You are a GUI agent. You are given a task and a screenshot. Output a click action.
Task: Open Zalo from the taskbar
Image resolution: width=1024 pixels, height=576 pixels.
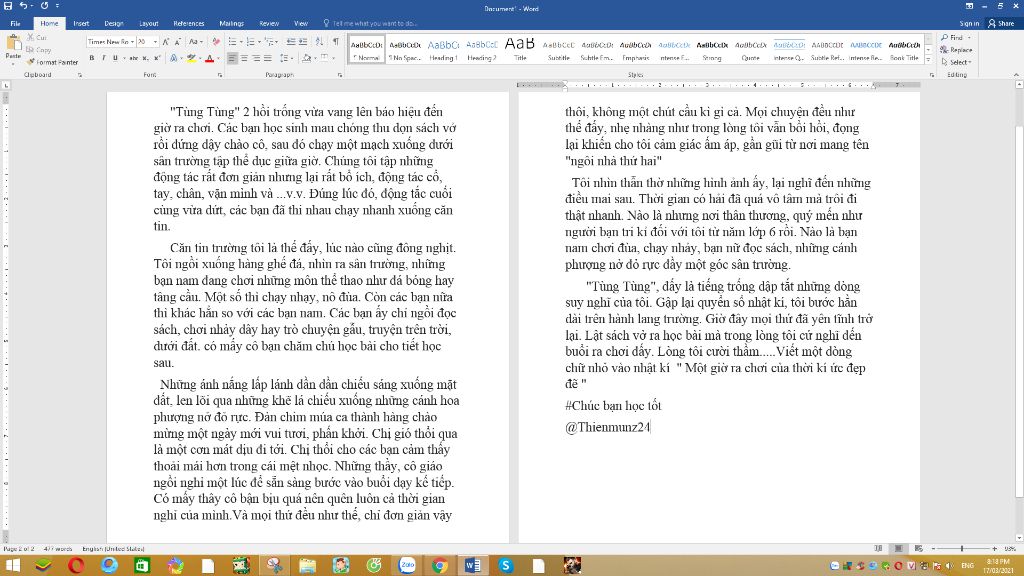tap(407, 565)
